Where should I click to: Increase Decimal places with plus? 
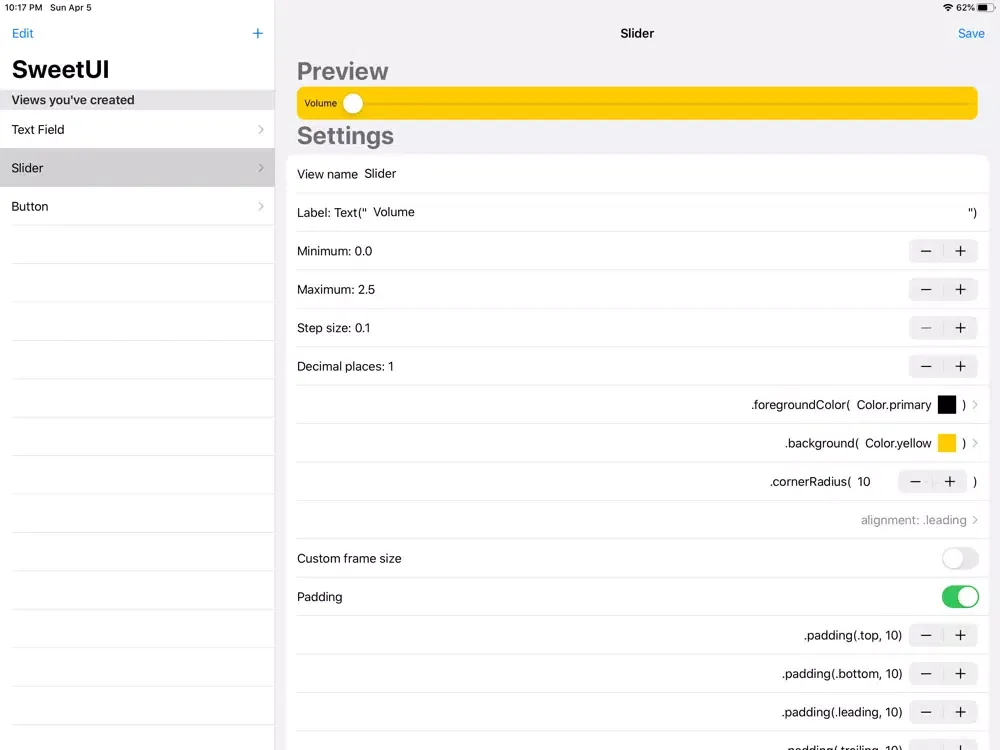(960, 366)
